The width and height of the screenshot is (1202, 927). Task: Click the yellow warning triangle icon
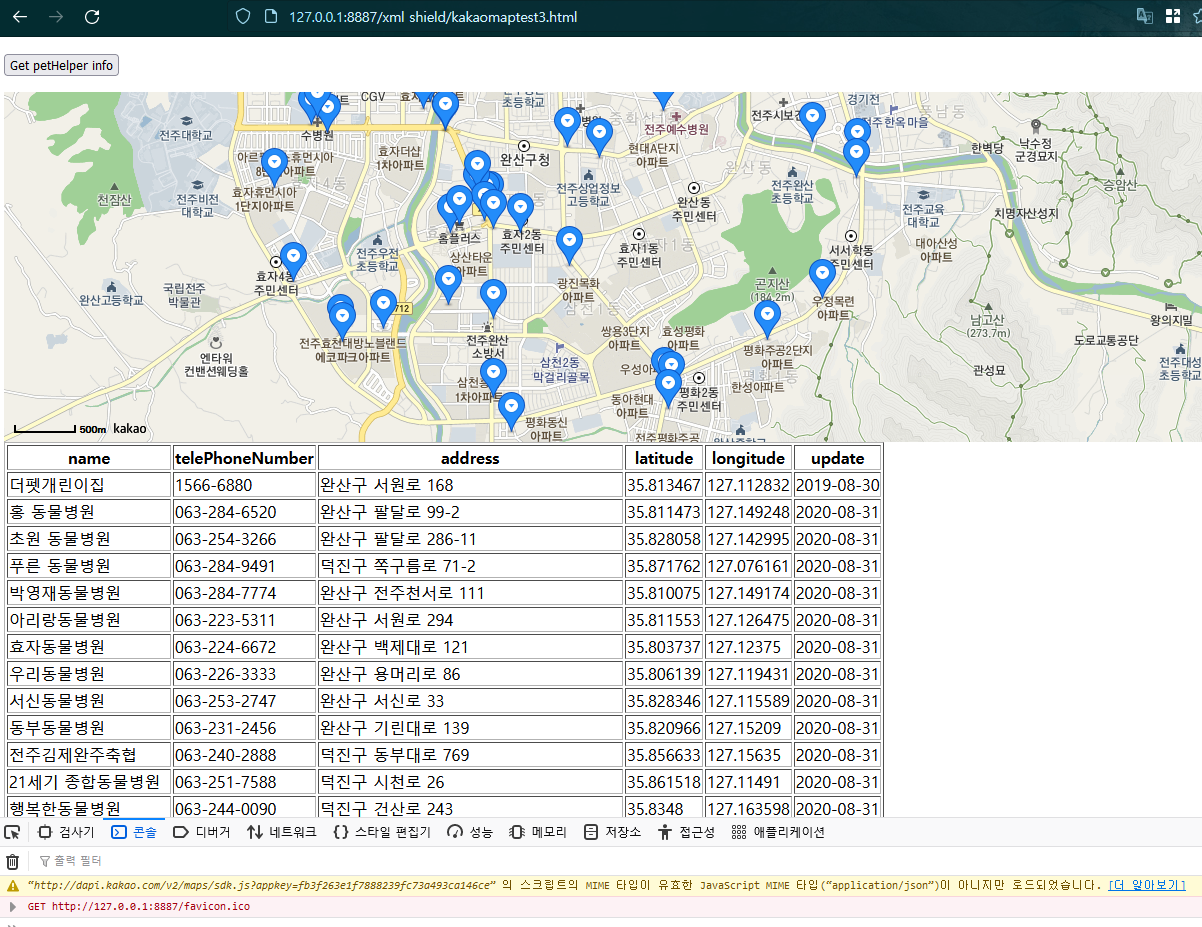13,886
